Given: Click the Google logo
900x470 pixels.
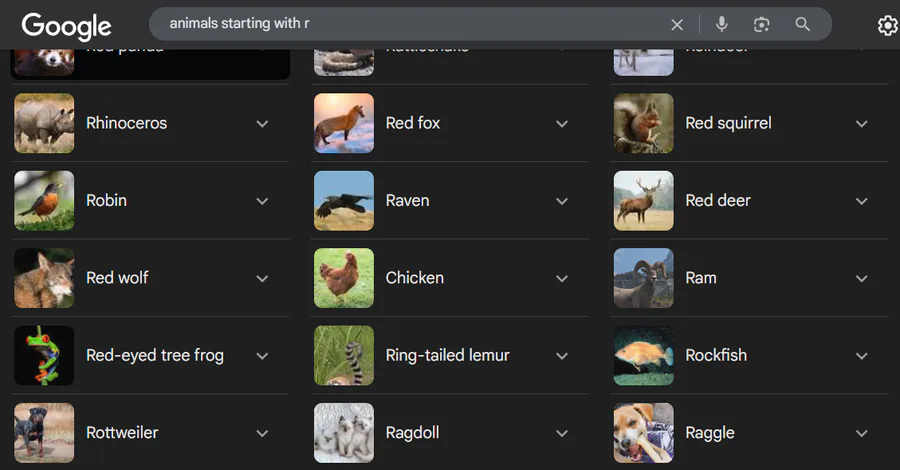Looking at the screenshot, I should pos(66,25).
